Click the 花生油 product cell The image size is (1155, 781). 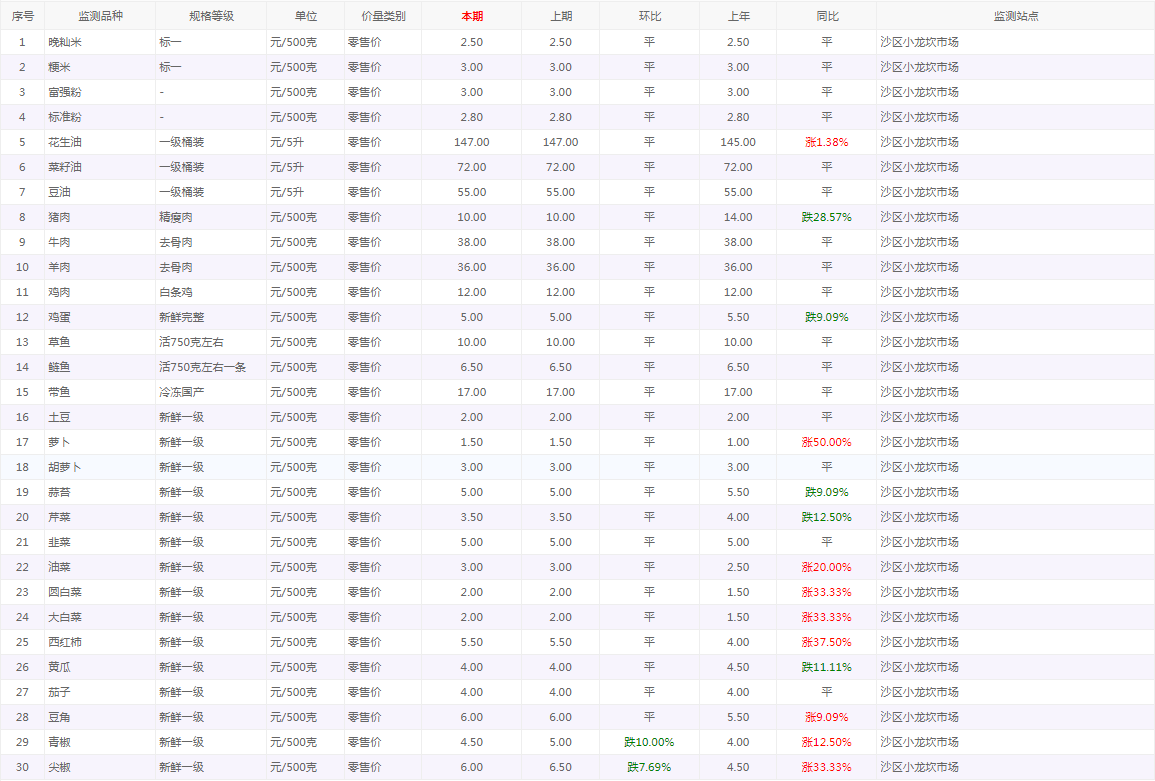(66, 142)
